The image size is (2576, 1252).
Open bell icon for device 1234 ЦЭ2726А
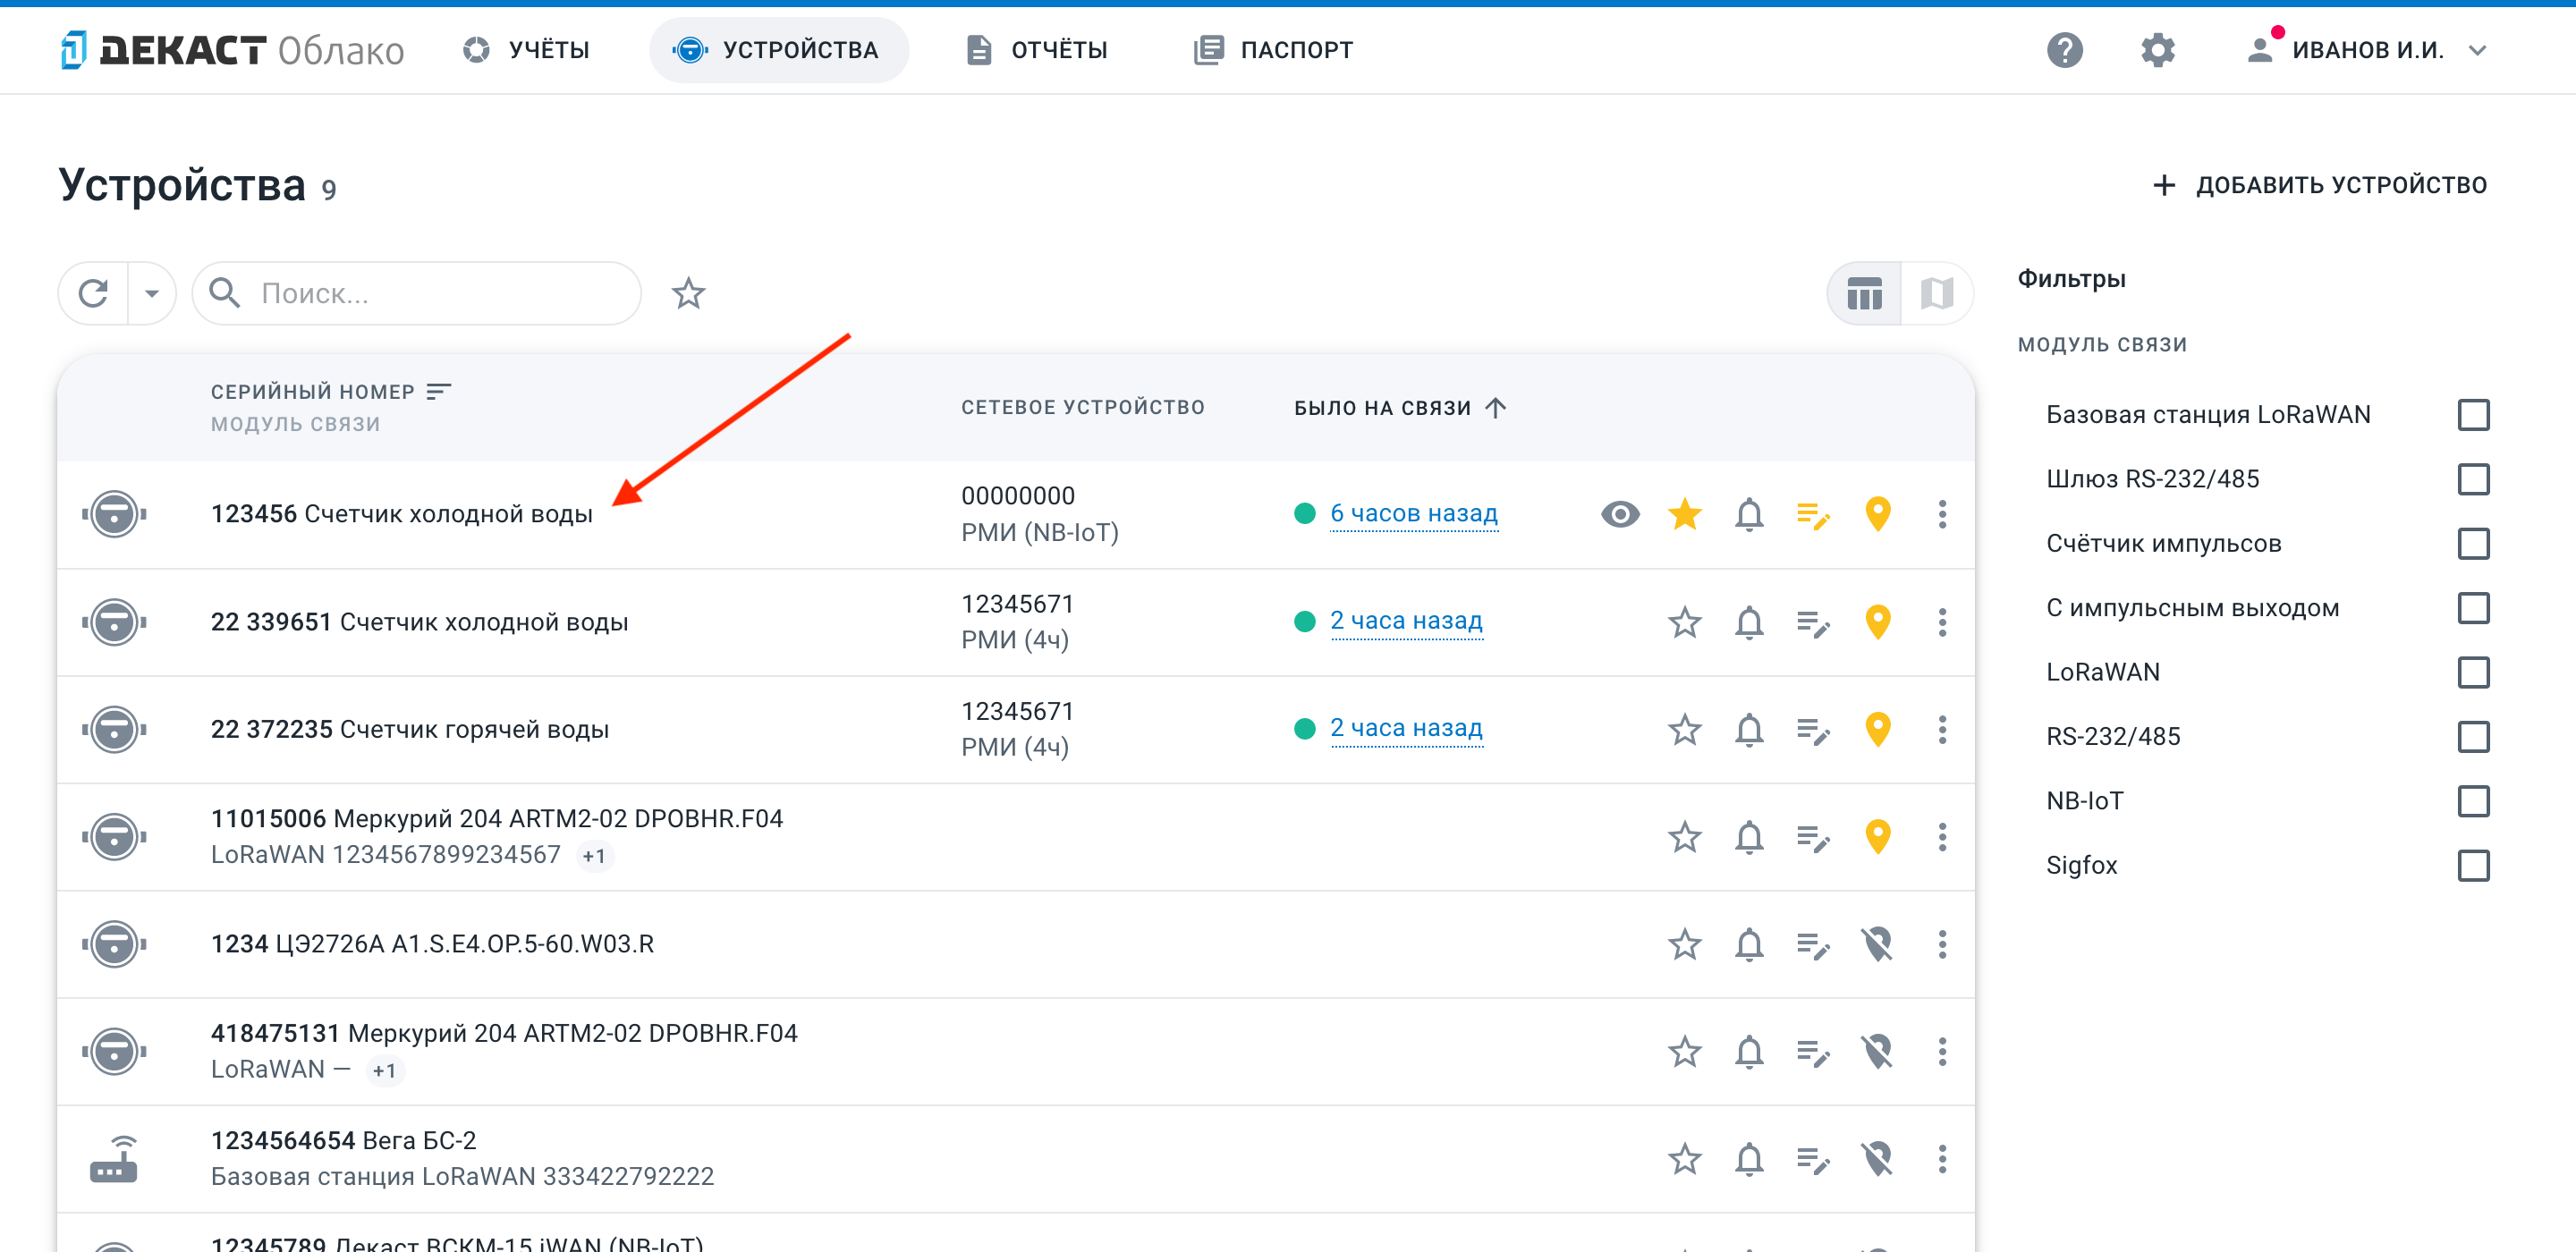[1749, 944]
